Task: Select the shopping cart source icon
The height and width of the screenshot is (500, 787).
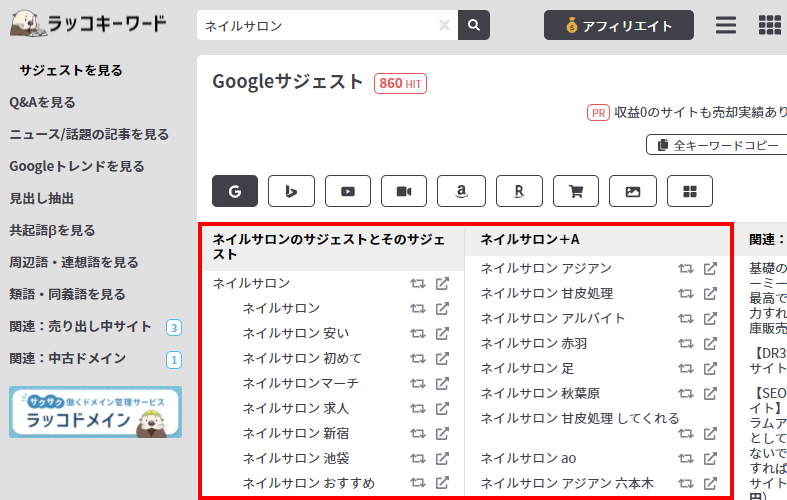Action: point(576,191)
